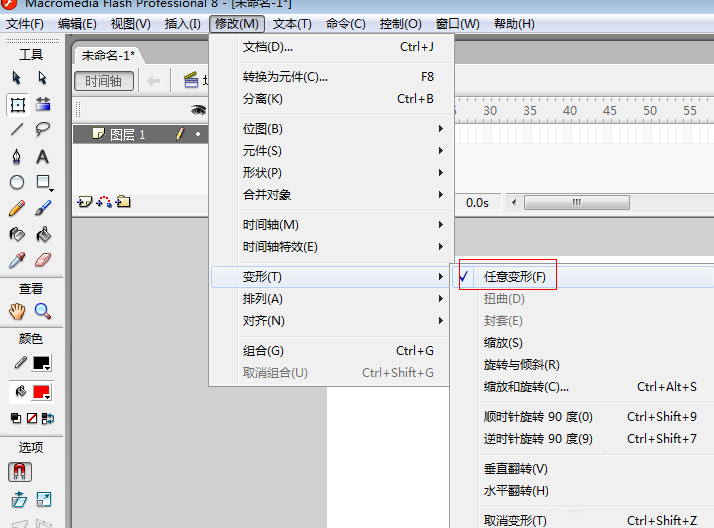
Task: Click the Rotate and Skew option icon
Action: (x=19, y=500)
